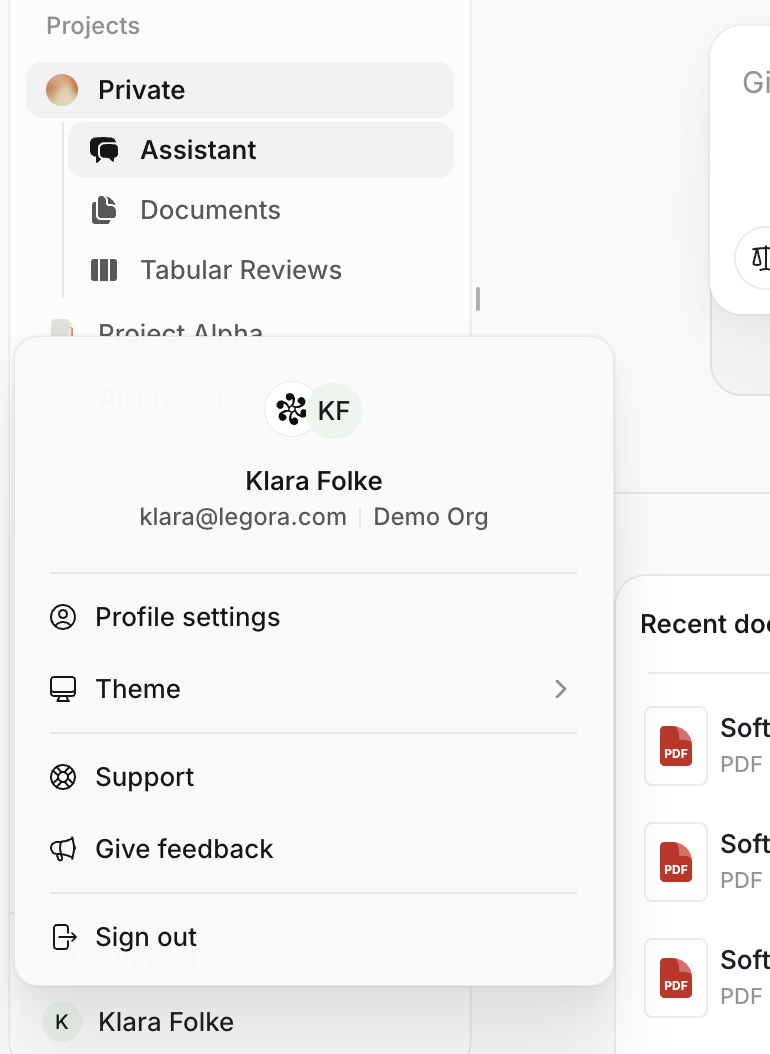Choose Profile settings from the menu
This screenshot has width=770, height=1054.
[187, 617]
